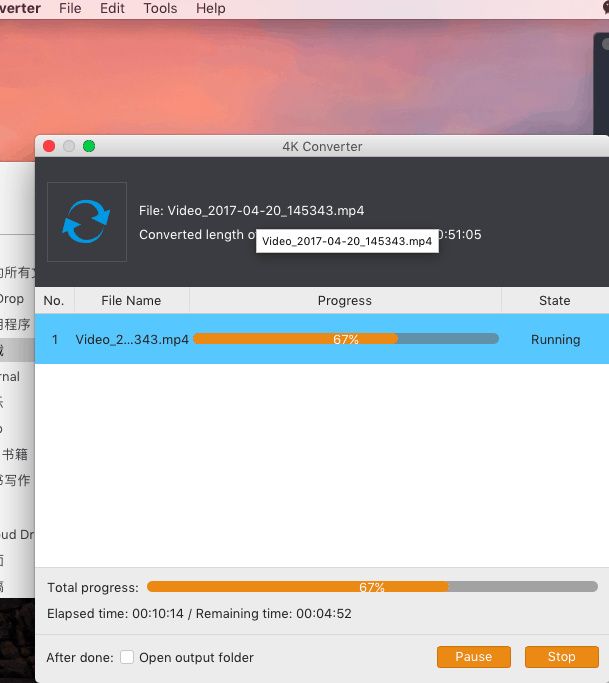
Task: Click the File: Video_2017-04-20_145343.mp4 label
Action: point(251,210)
